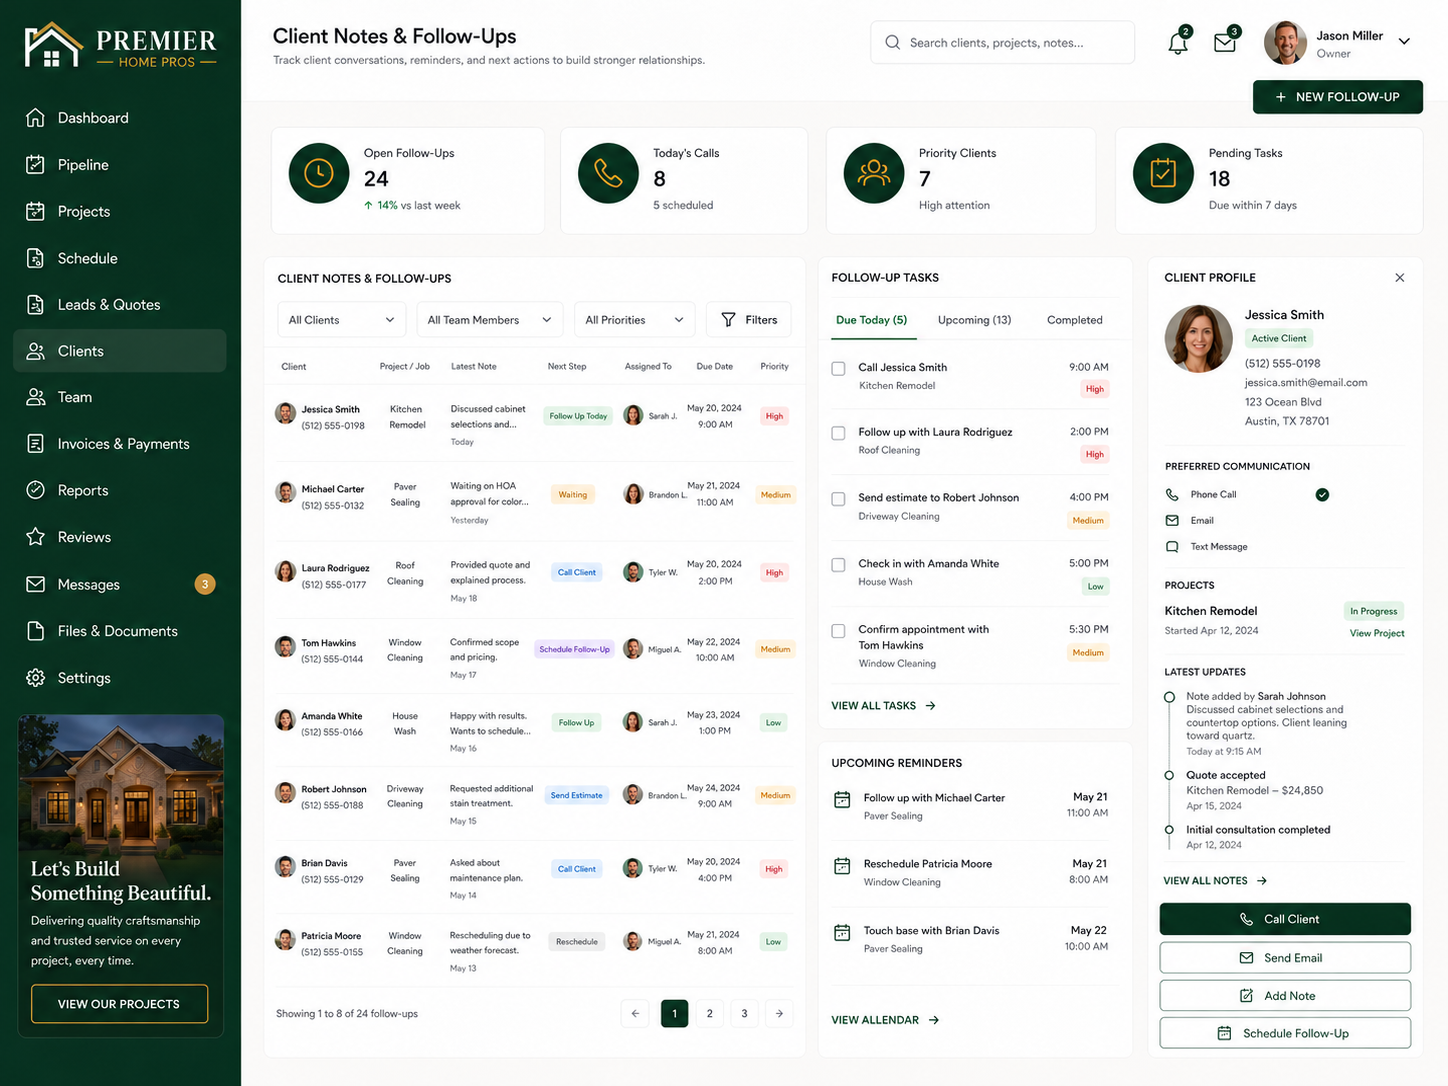
Task: Click the Open Follow-Ups clock icon
Action: click(319, 173)
